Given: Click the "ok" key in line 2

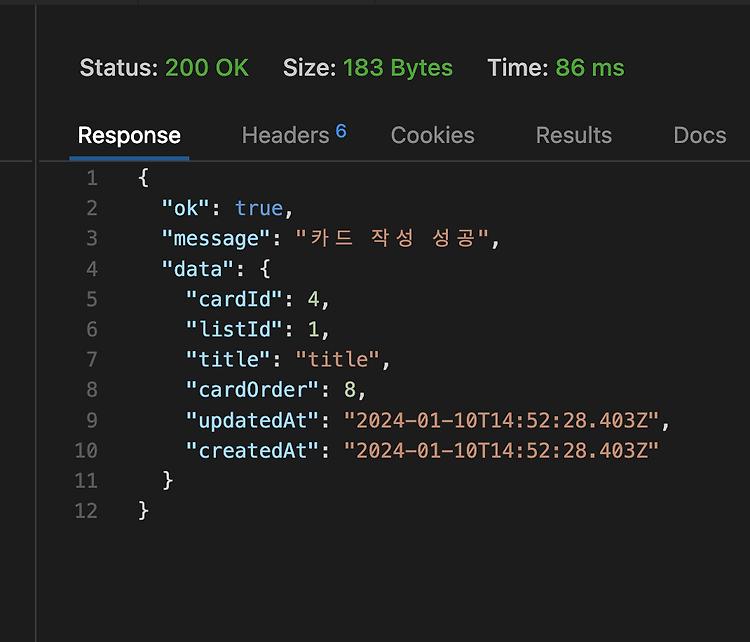Looking at the screenshot, I should point(186,209).
